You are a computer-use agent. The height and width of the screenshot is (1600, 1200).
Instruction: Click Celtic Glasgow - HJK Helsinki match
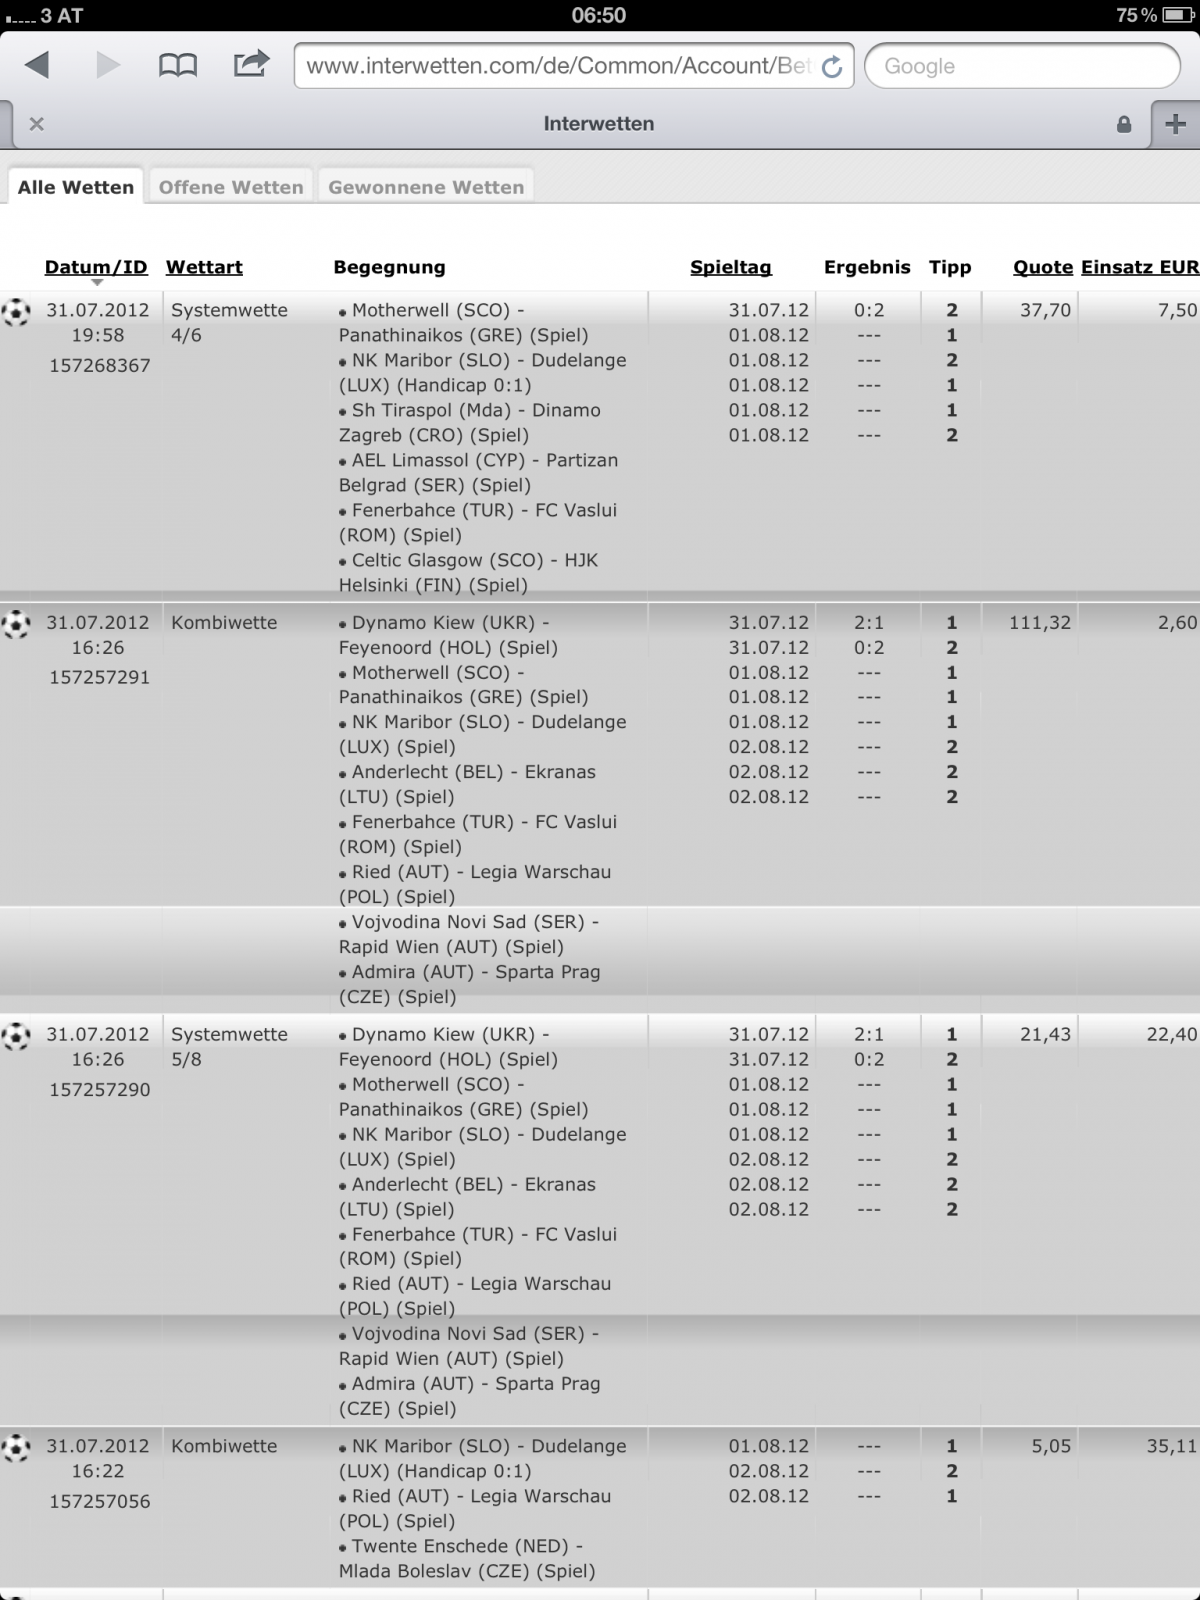point(468,573)
